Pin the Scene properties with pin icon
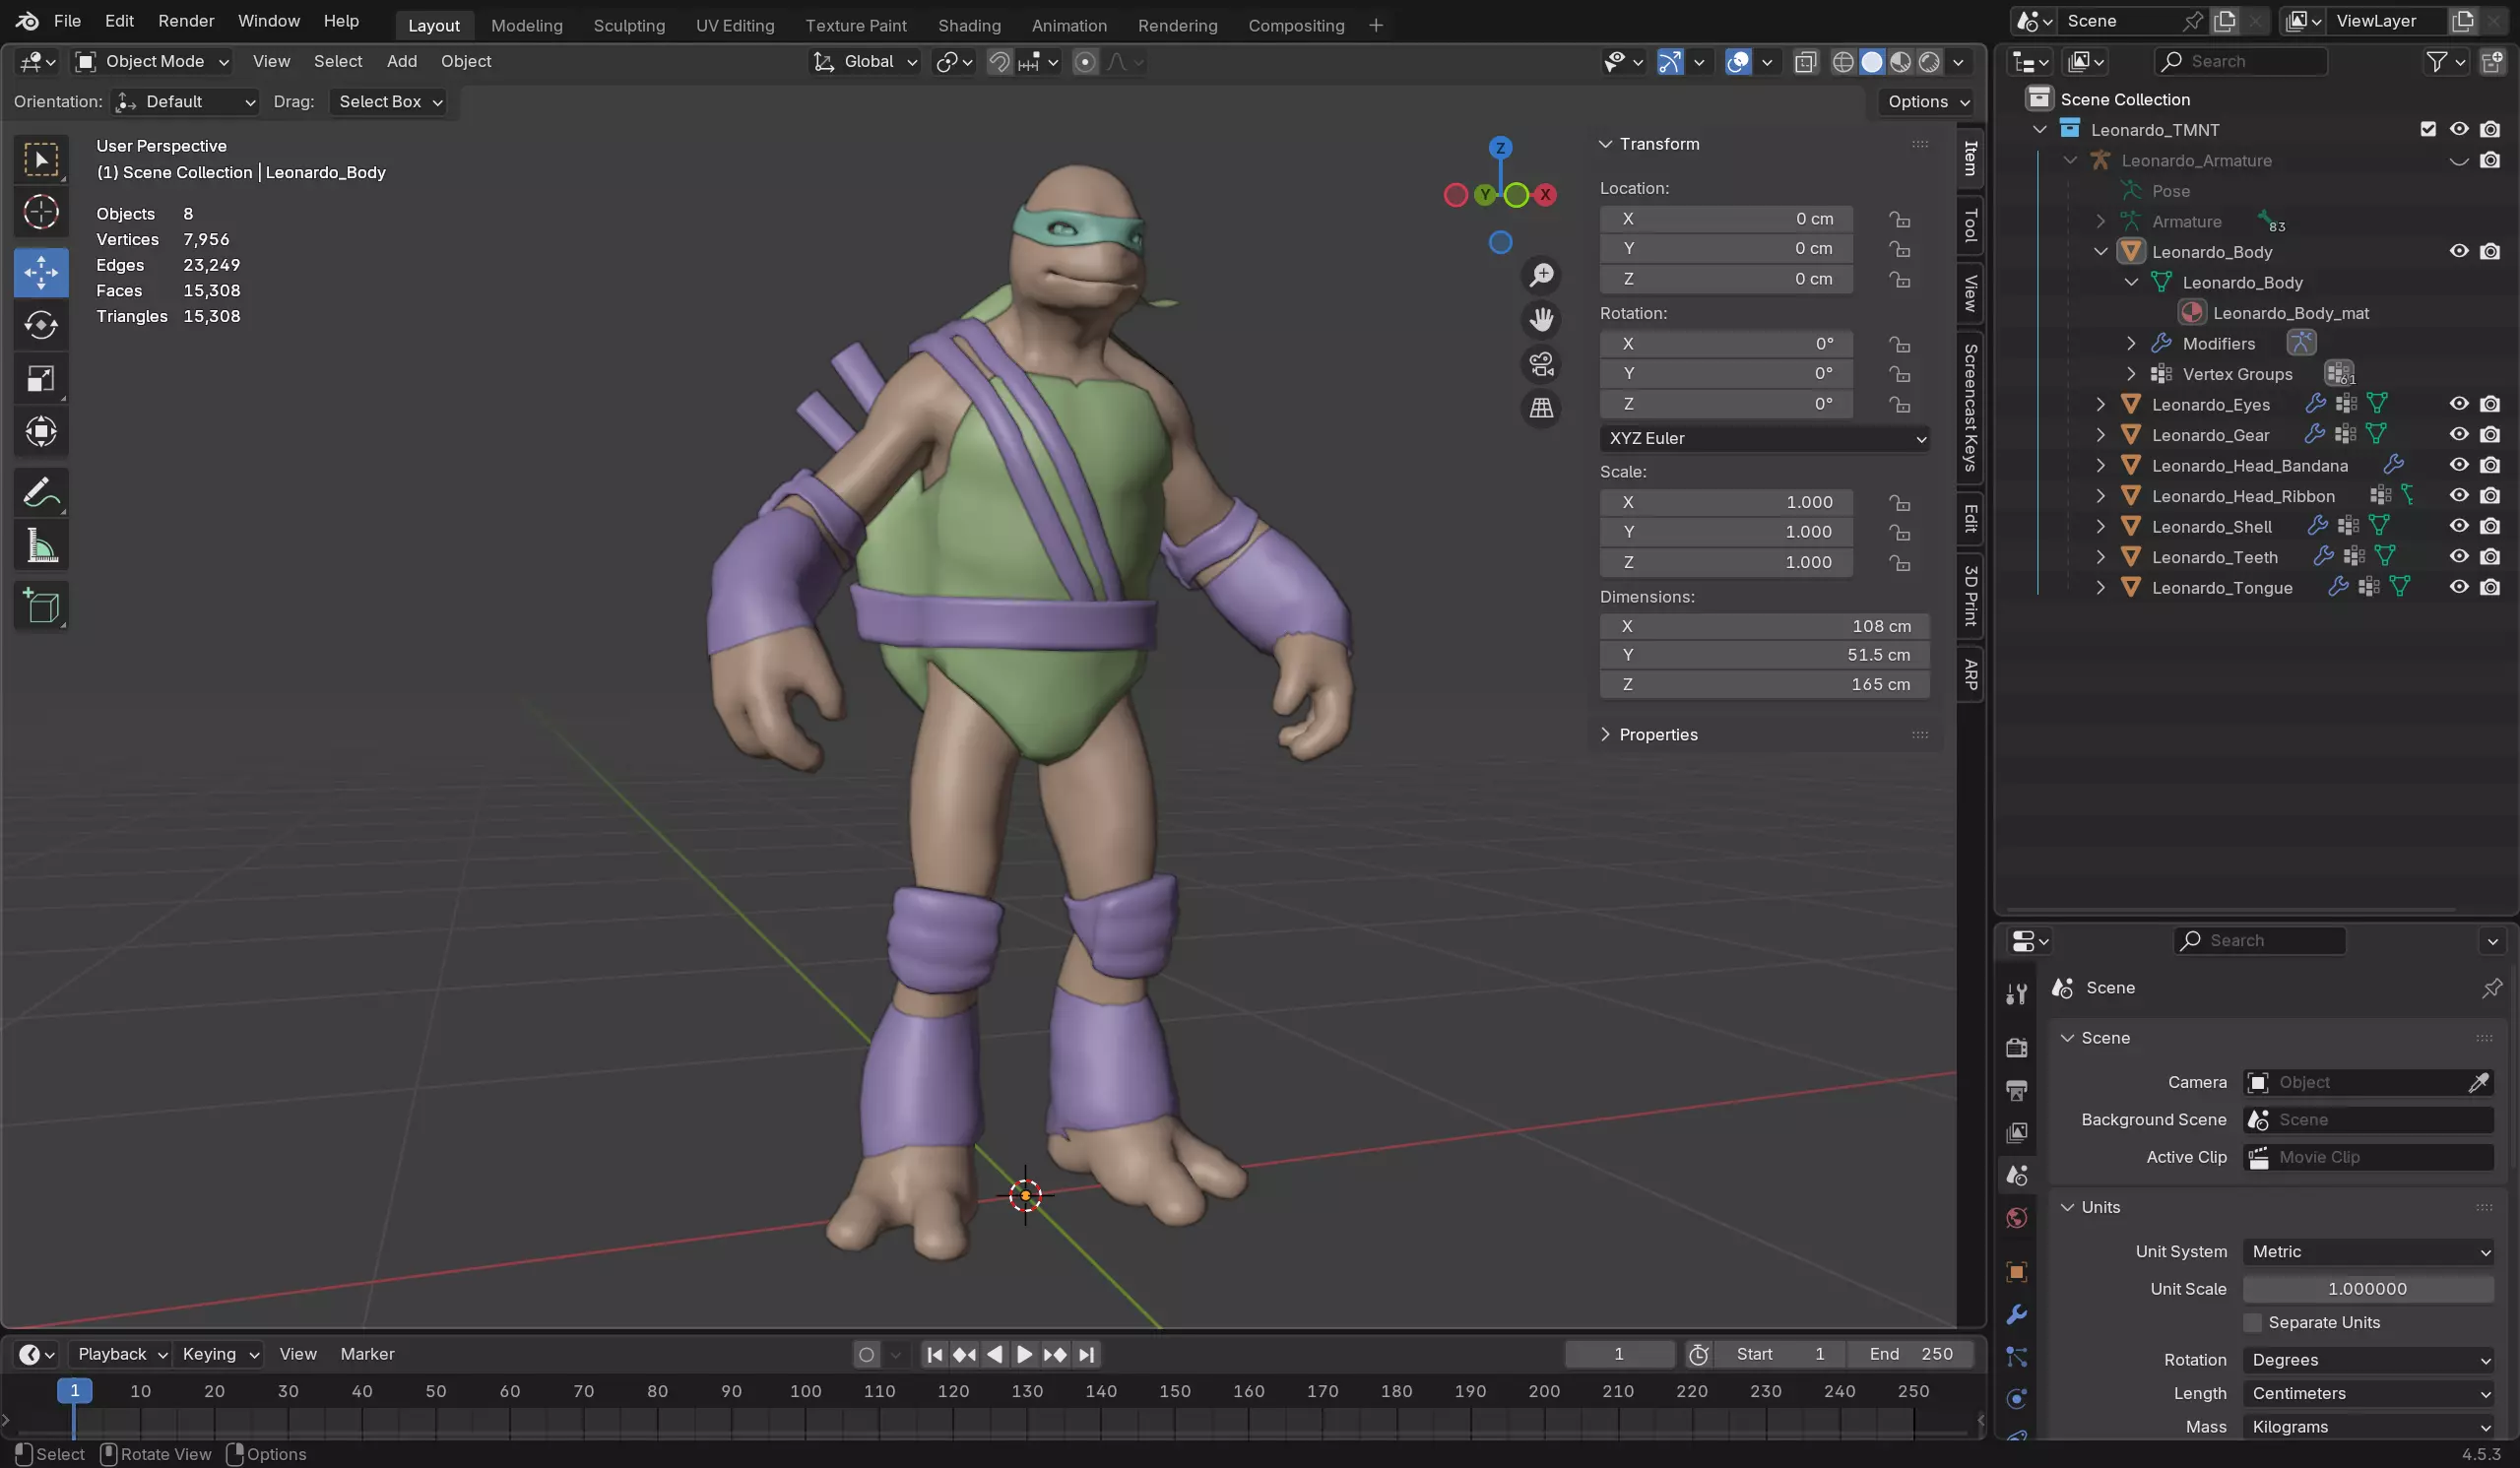This screenshot has width=2520, height=1468. tap(2491, 988)
